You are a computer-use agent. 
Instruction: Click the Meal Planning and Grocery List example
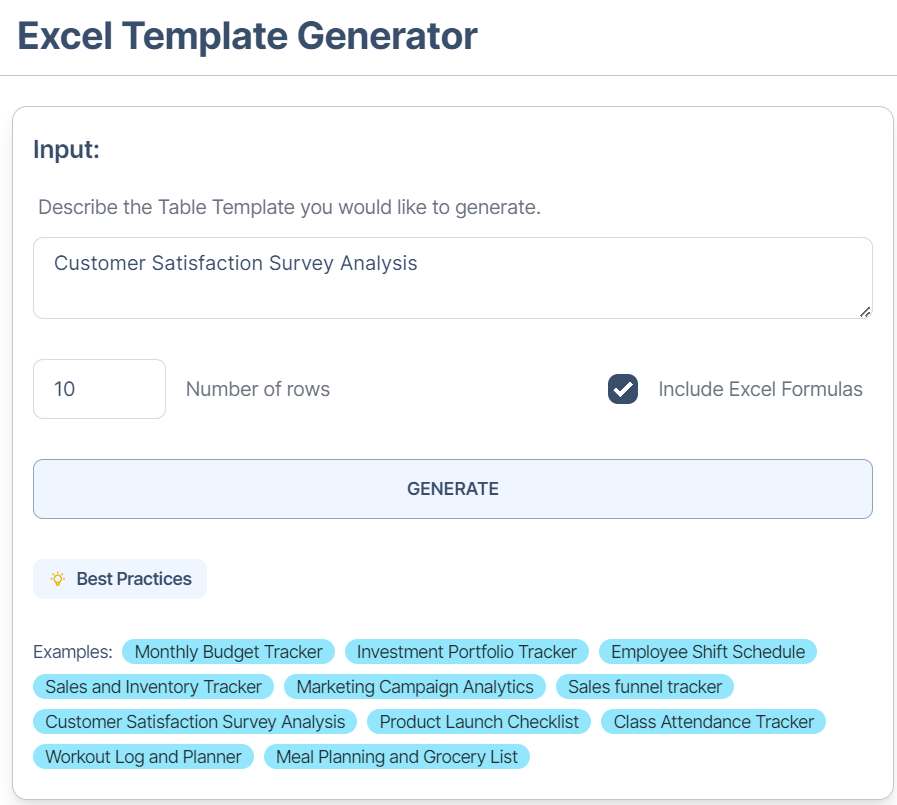coord(397,757)
